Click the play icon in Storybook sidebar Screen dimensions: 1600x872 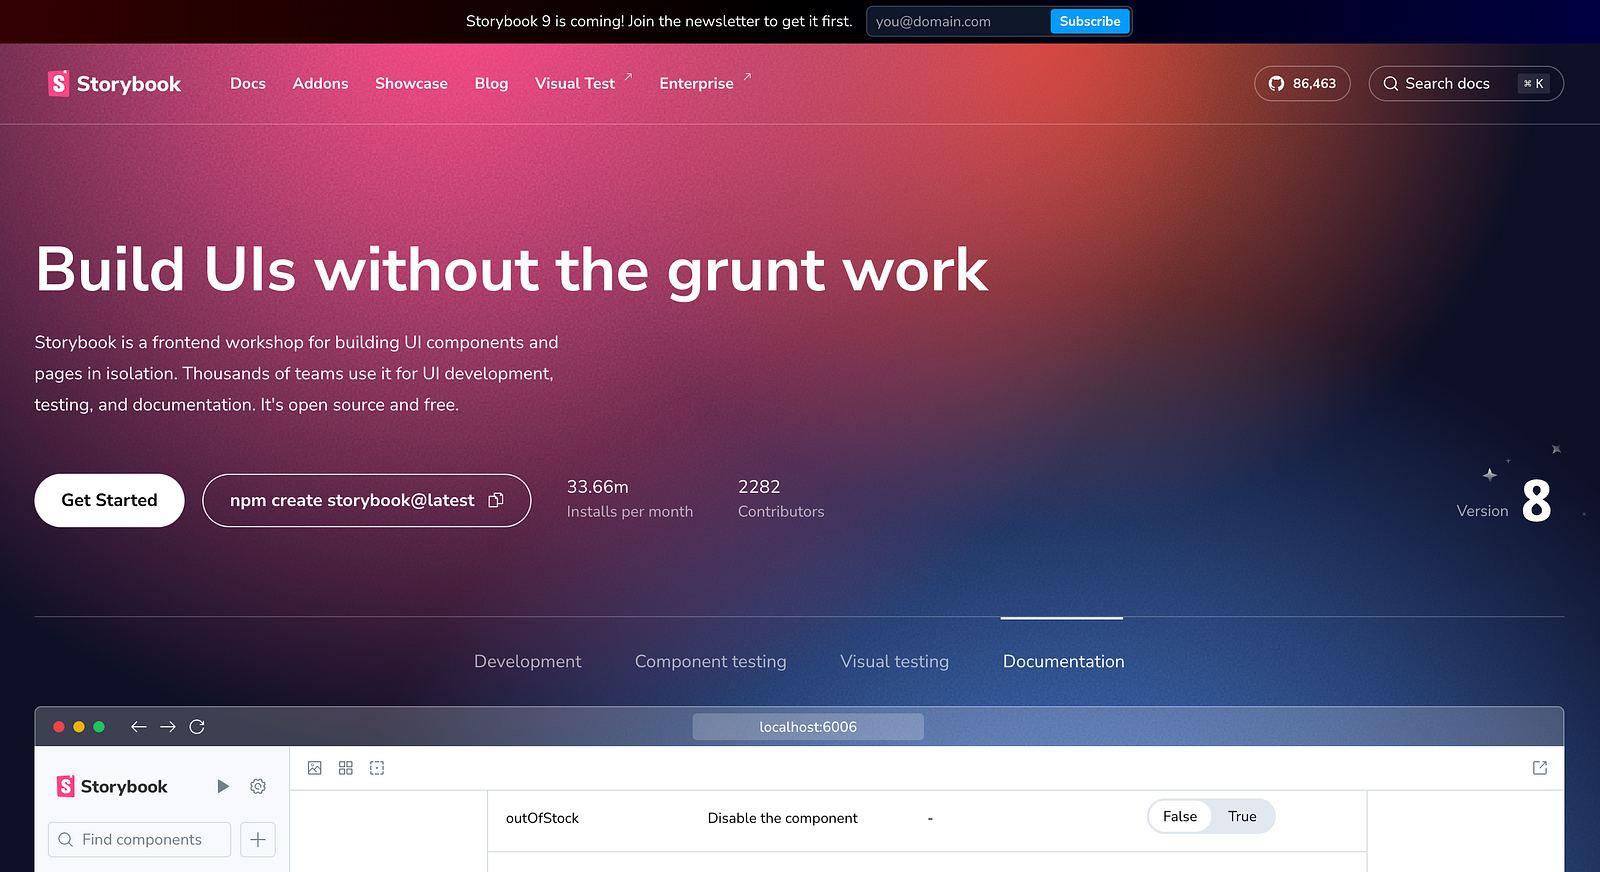[x=223, y=787]
